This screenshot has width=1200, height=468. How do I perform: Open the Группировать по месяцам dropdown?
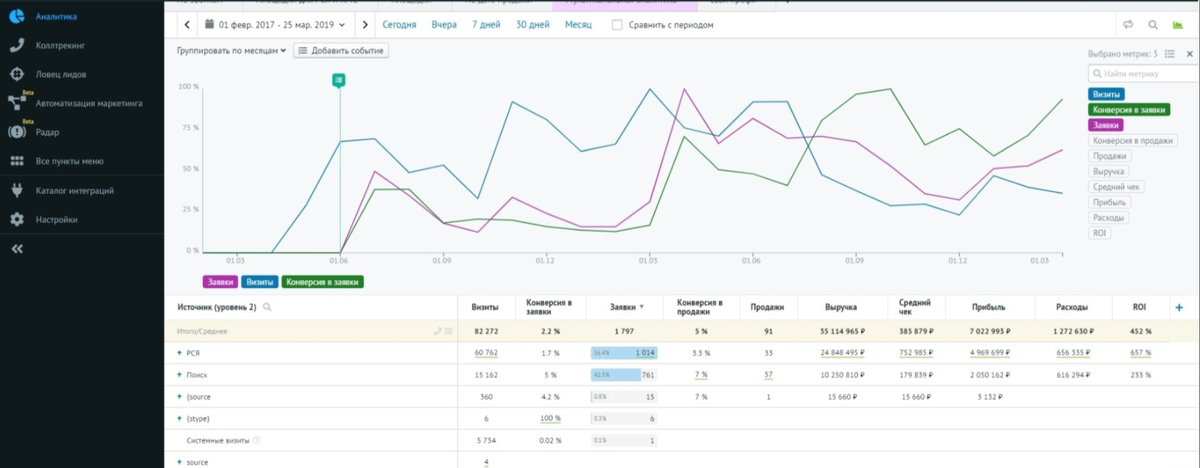click(x=232, y=50)
